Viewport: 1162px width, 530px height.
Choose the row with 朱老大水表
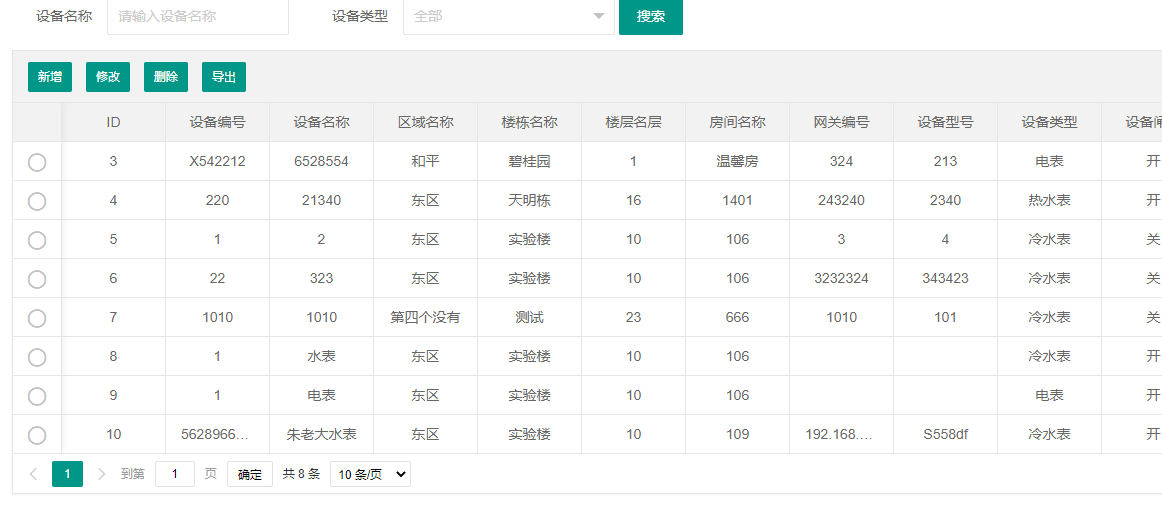click(x=37, y=435)
